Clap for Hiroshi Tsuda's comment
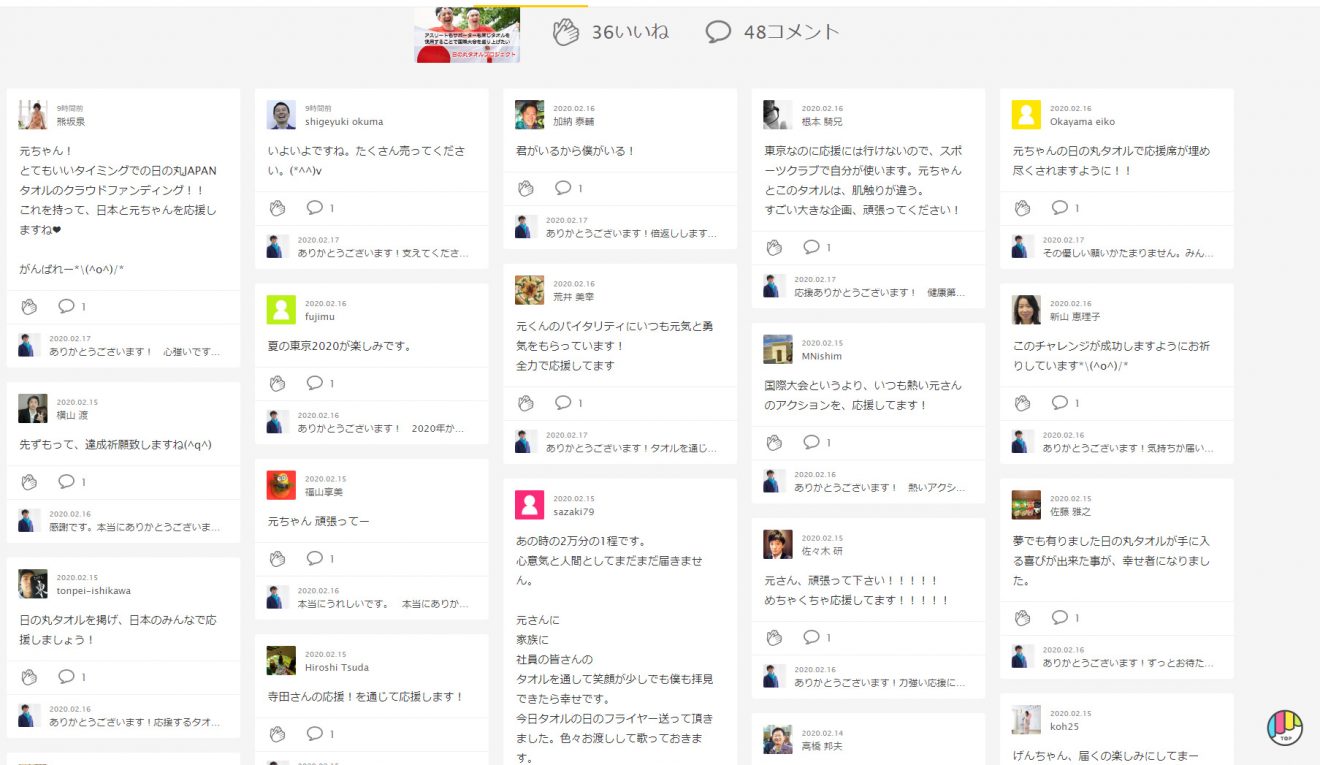The height and width of the screenshot is (765, 1320). [278, 733]
